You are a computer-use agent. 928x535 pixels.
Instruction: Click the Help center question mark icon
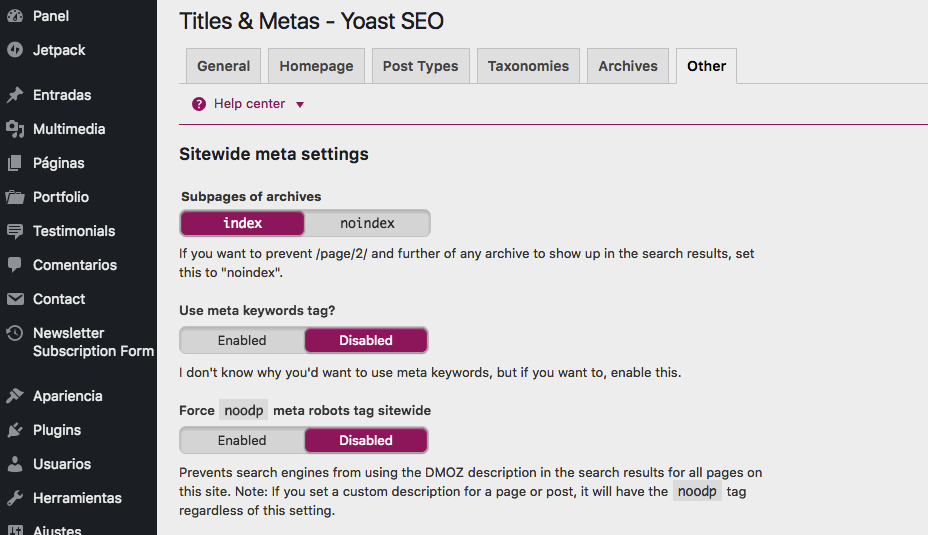(x=199, y=104)
